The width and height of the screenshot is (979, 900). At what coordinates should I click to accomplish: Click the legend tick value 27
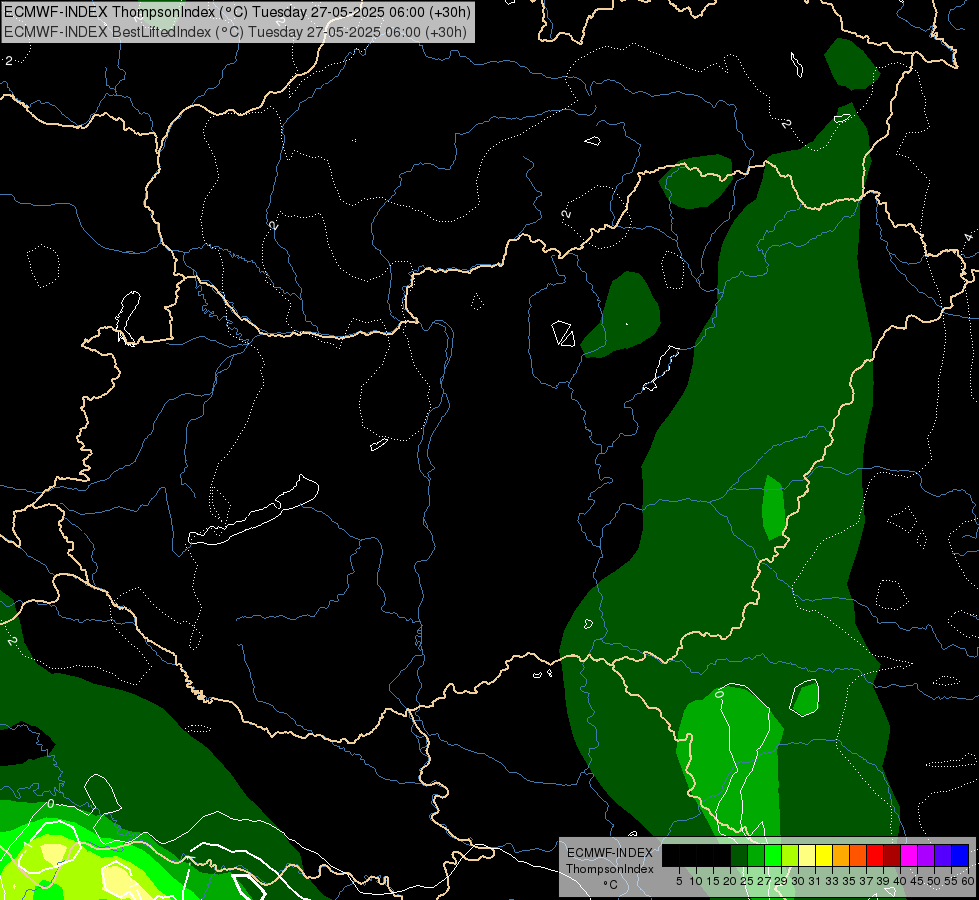pos(764,881)
